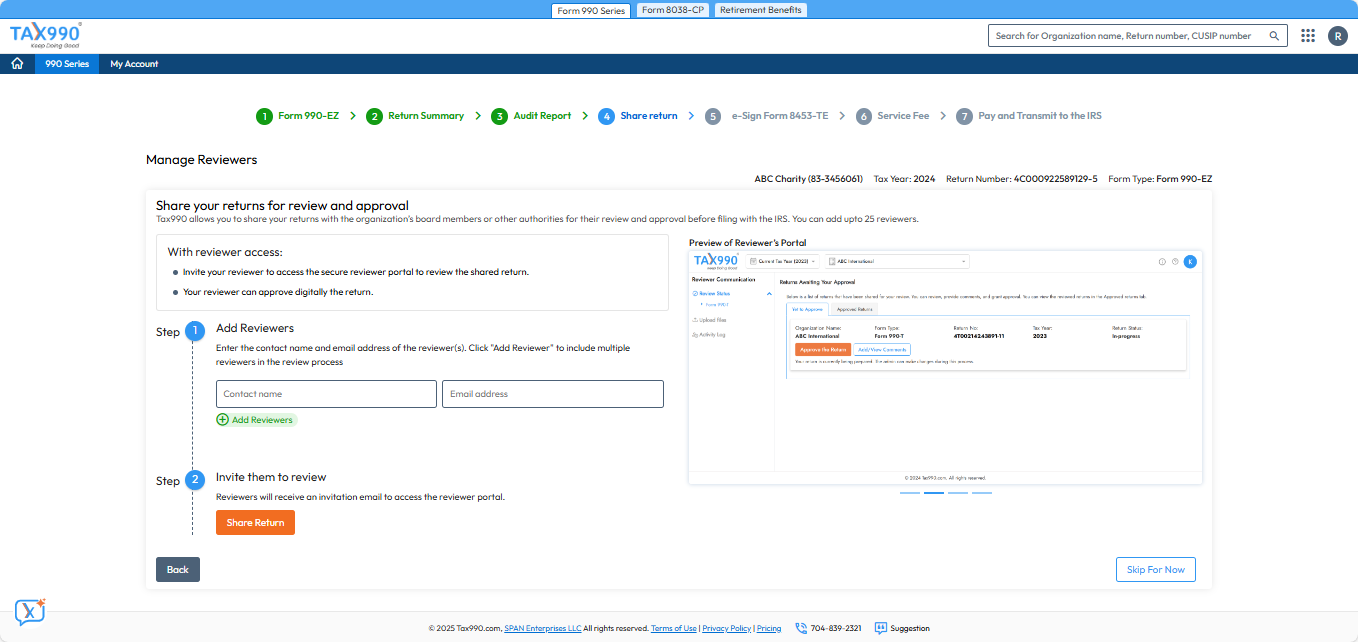Image resolution: width=1358 pixels, height=642 pixels.
Task: Open the chat assistant icon
Action: [x=30, y=611]
